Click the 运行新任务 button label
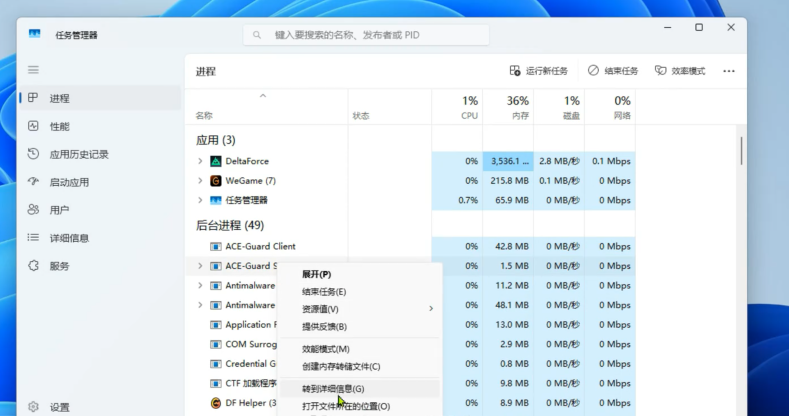The width and height of the screenshot is (789, 416). pyautogui.click(x=547, y=71)
